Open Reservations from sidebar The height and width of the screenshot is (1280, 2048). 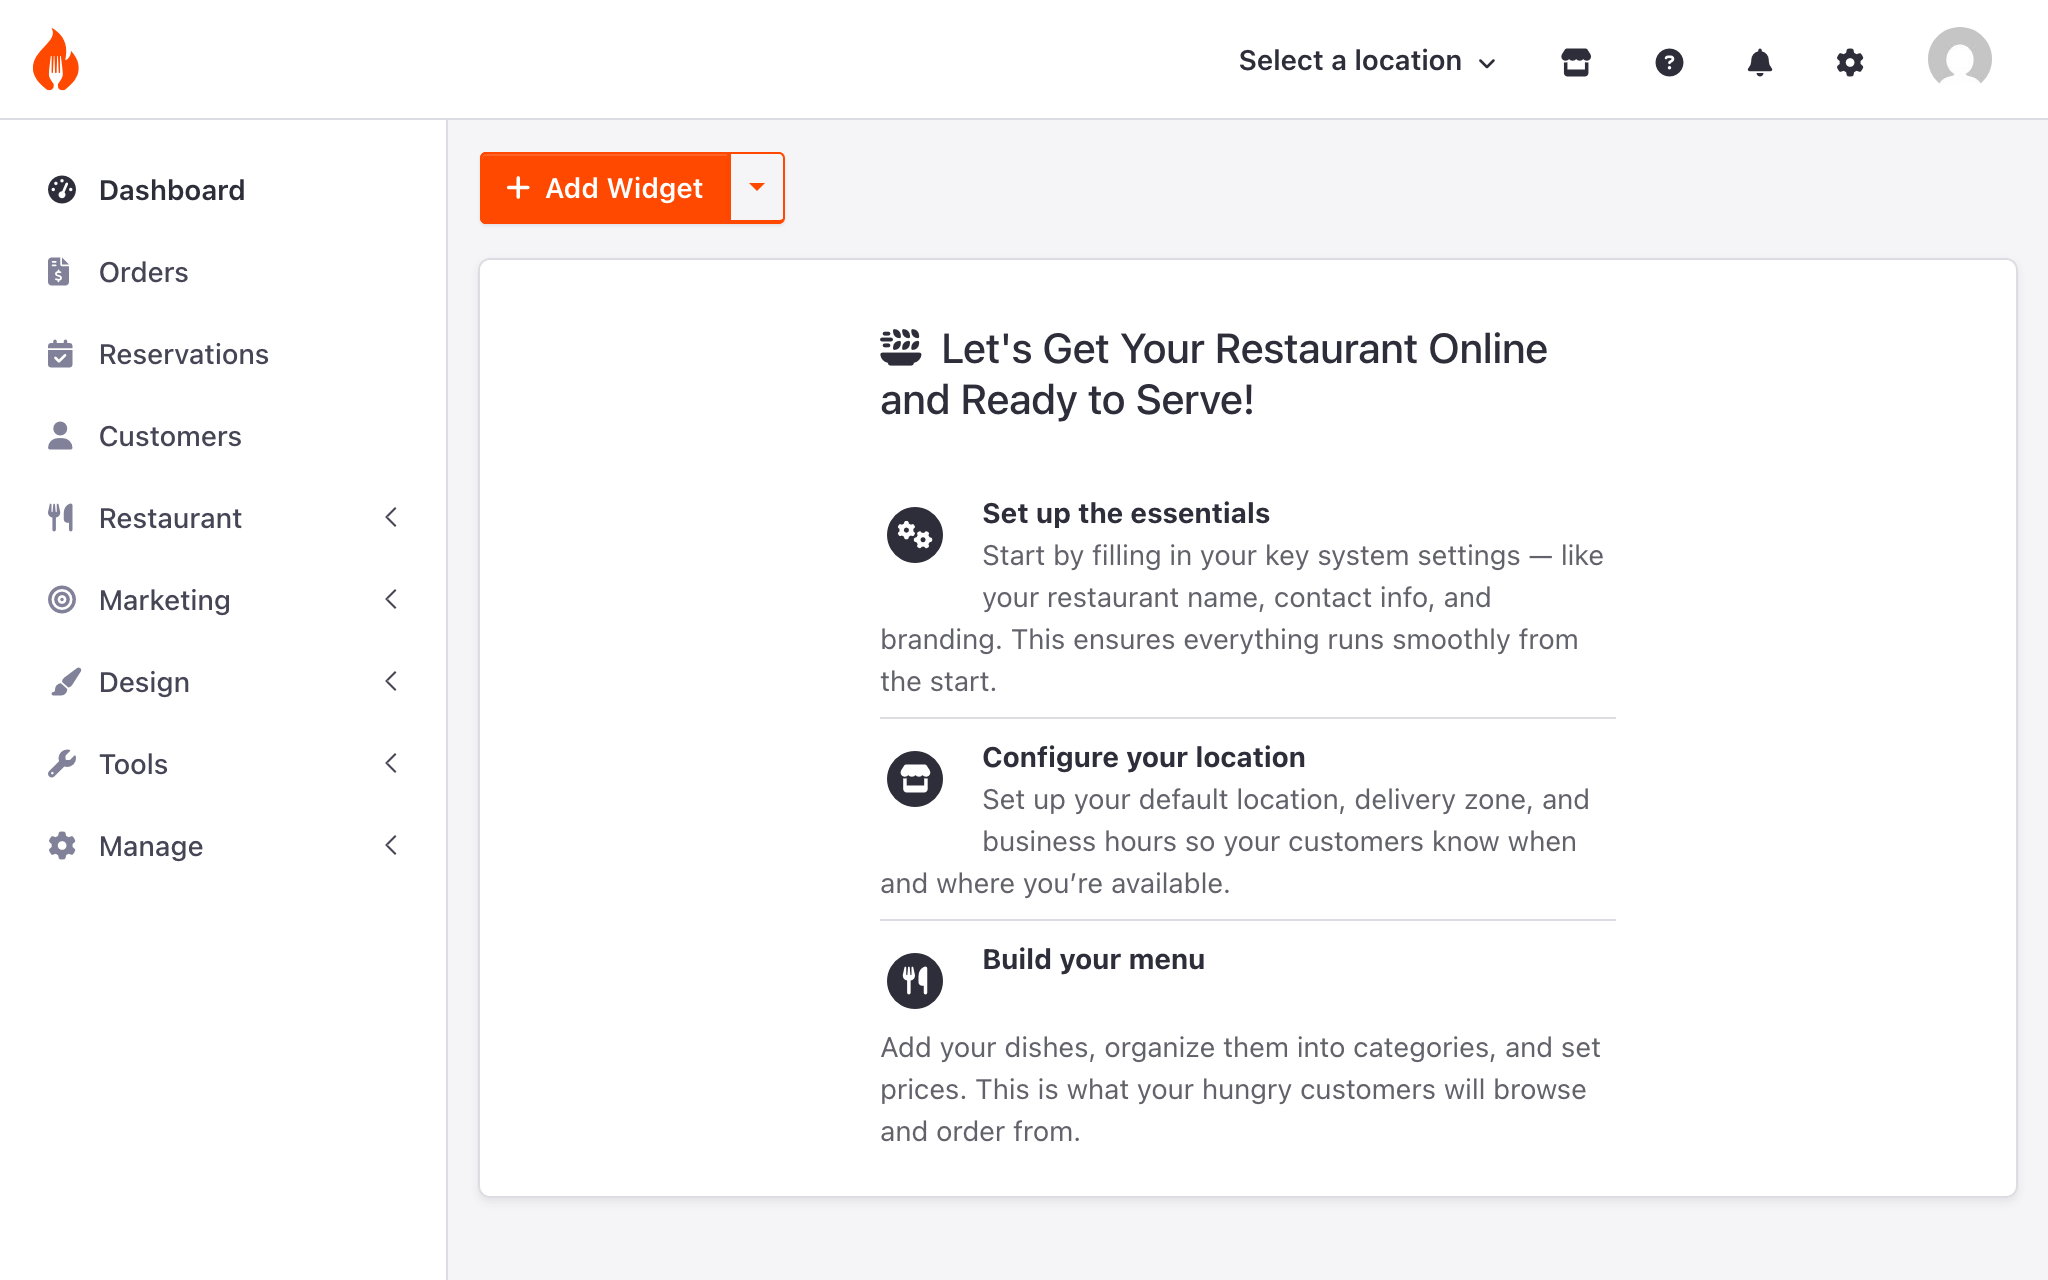183,354
